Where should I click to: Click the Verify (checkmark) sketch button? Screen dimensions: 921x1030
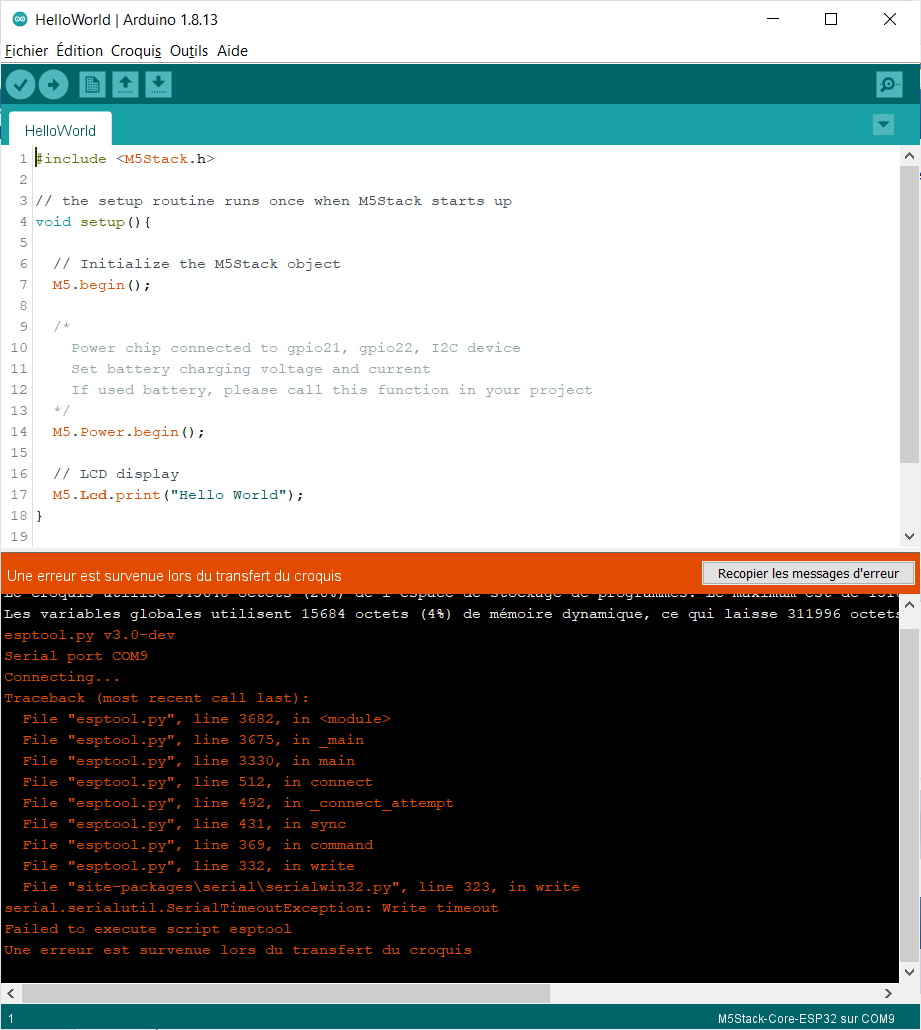click(20, 85)
